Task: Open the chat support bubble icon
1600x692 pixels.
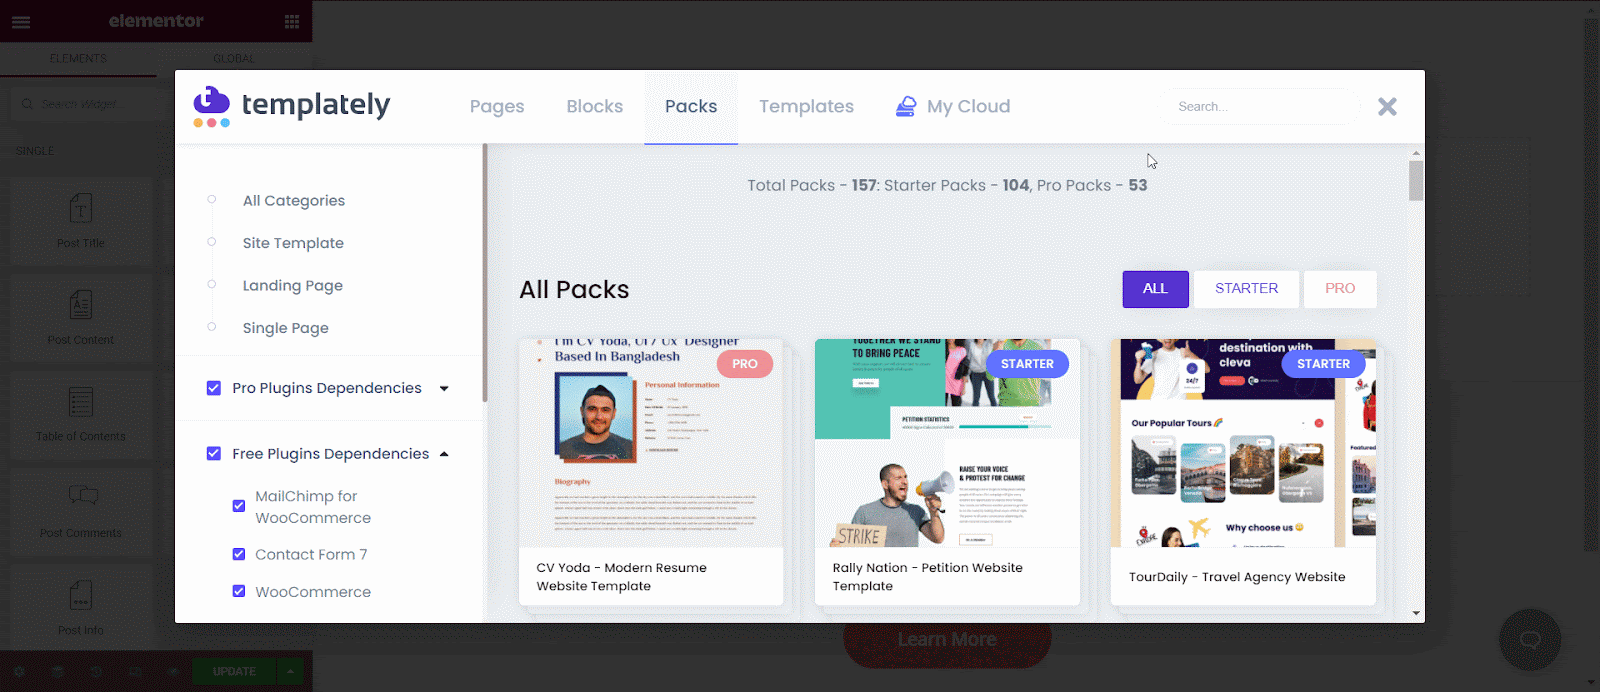Action: [x=1530, y=639]
